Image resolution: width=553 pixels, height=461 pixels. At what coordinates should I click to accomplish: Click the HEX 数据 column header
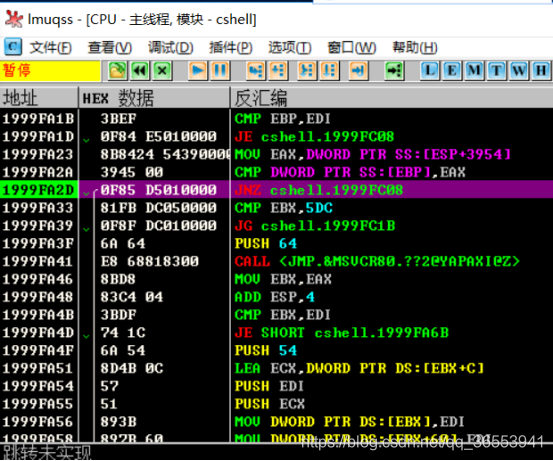(x=154, y=98)
